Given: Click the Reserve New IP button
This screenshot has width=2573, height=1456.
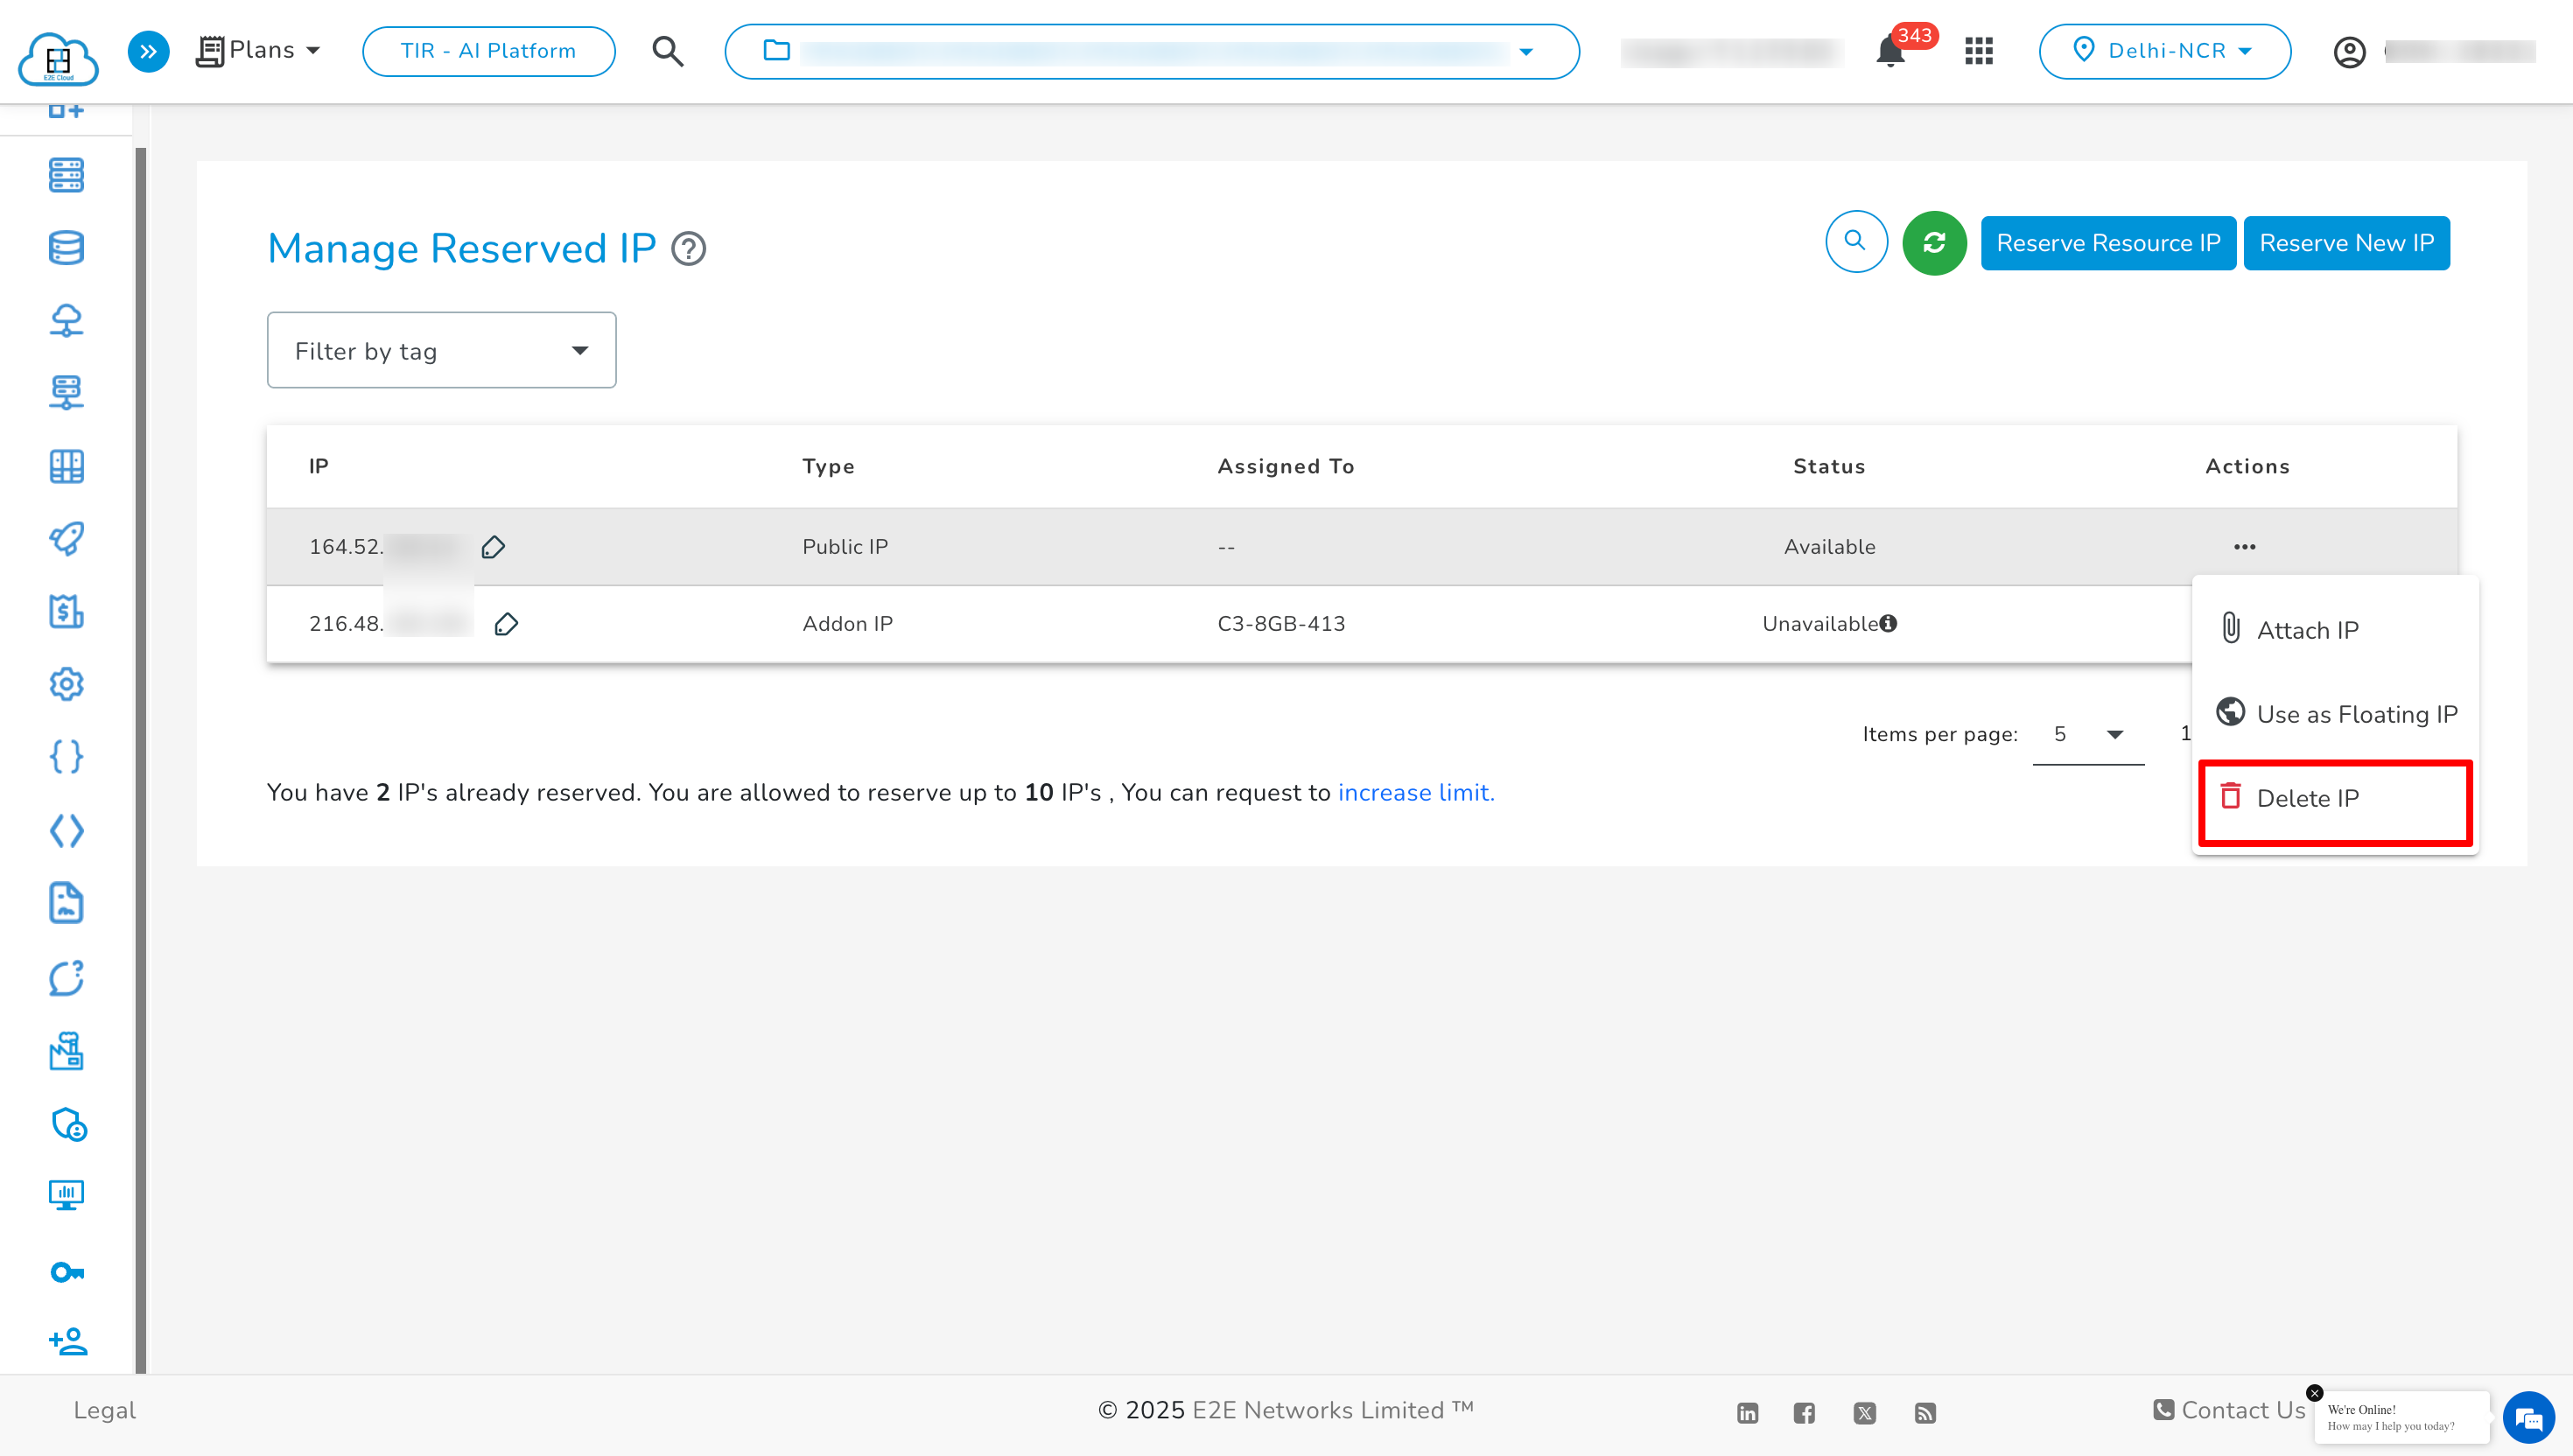Looking at the screenshot, I should point(2346,242).
